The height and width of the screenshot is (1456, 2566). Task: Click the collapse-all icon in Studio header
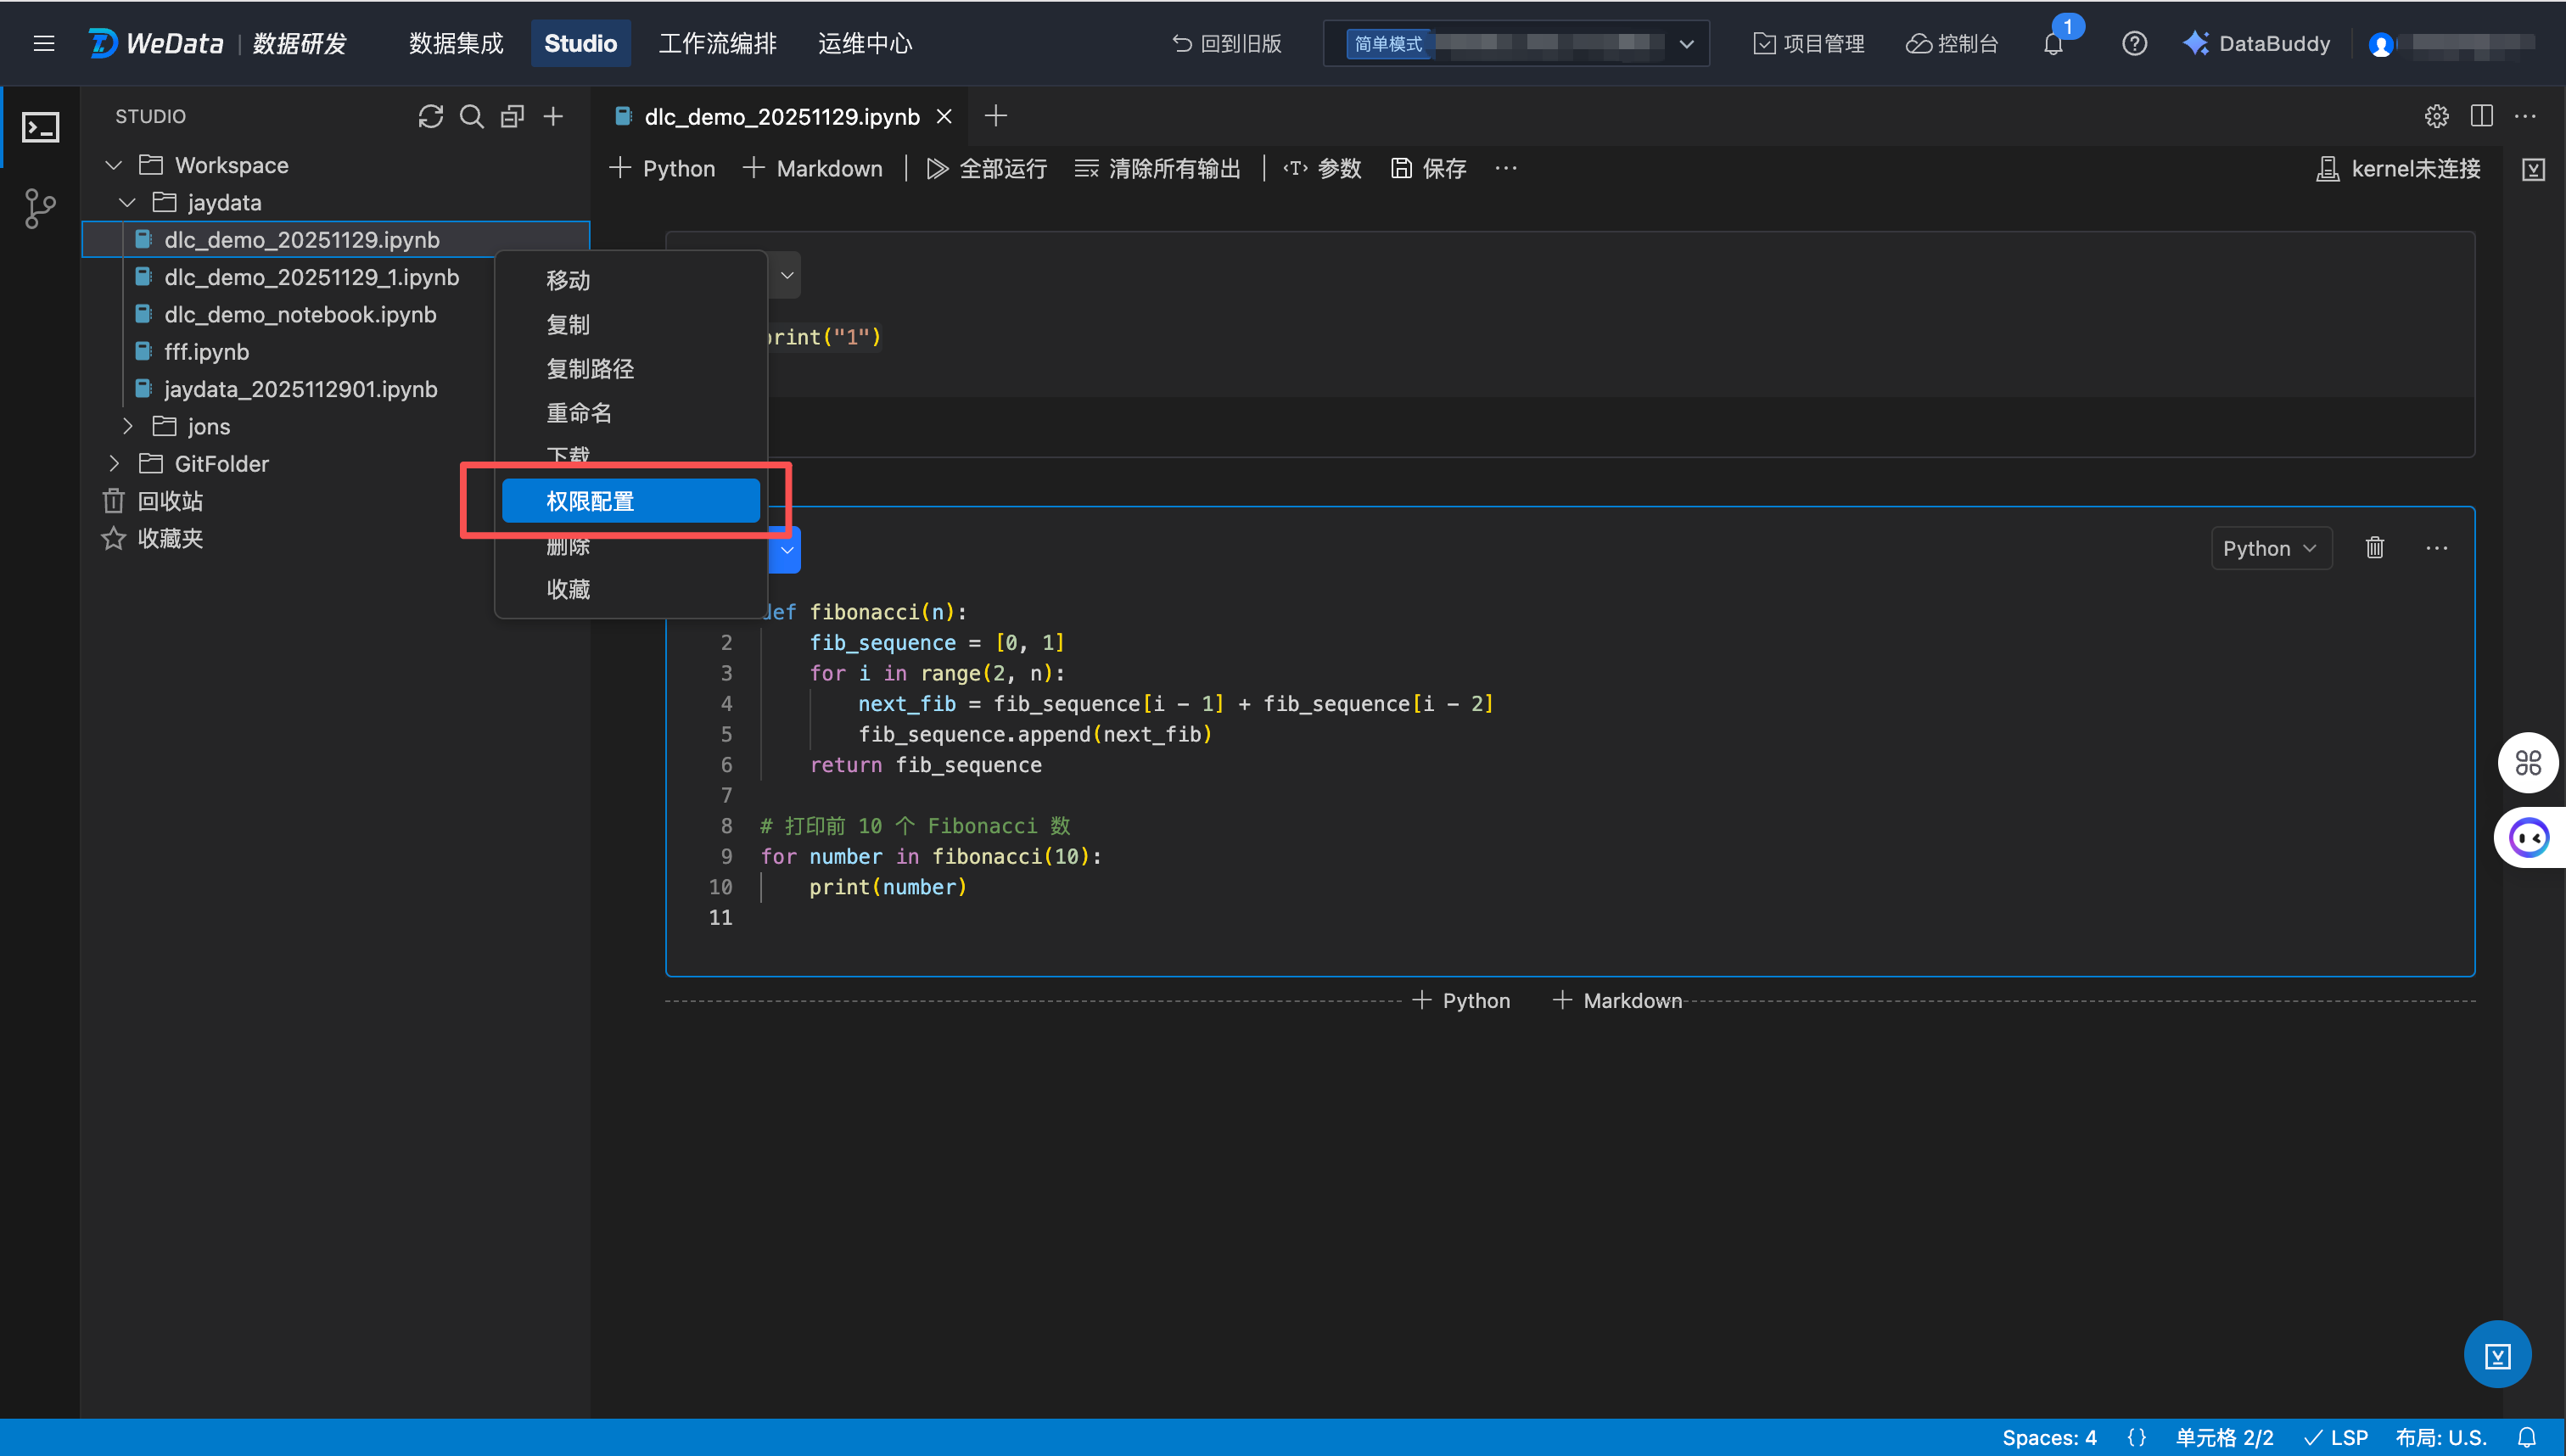tap(512, 116)
